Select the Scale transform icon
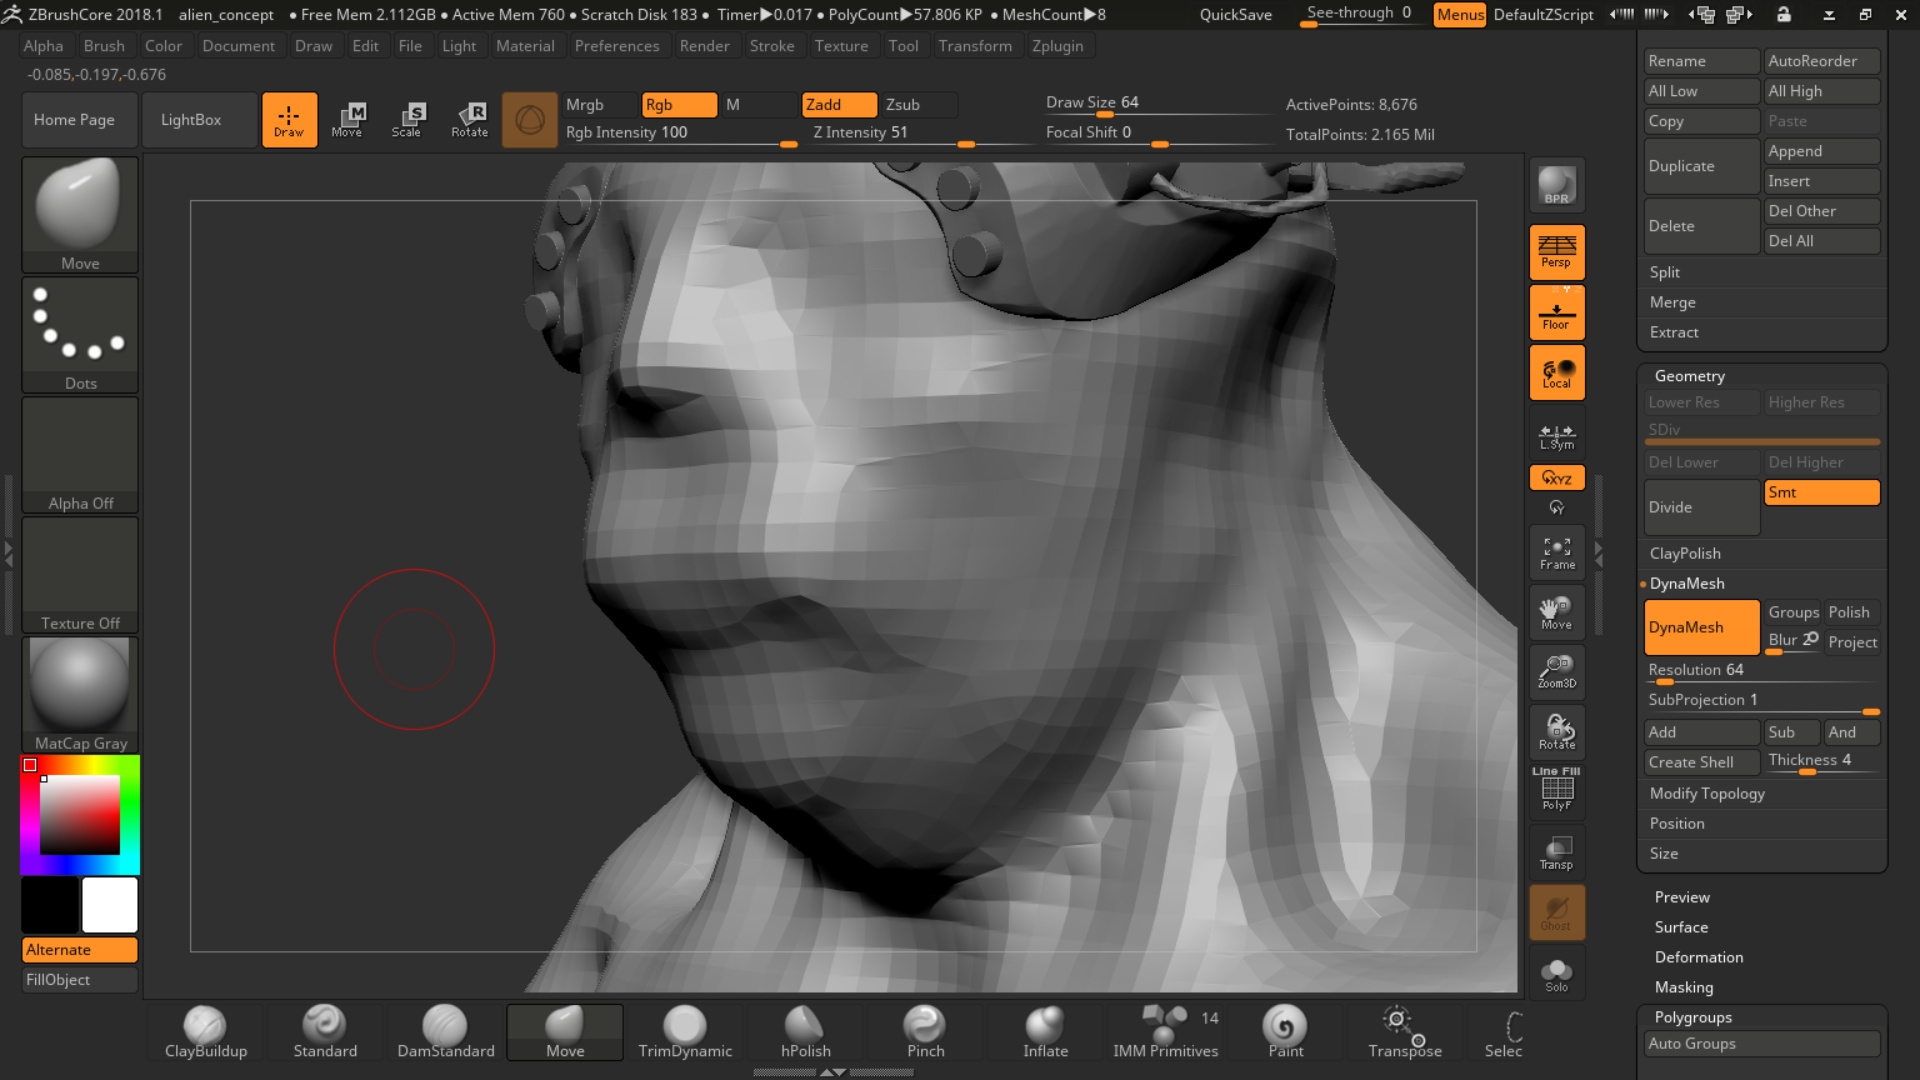1920x1080 pixels. point(407,120)
